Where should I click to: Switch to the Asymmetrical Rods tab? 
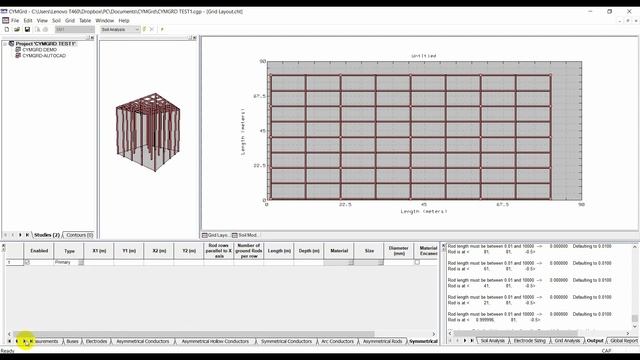(382, 341)
